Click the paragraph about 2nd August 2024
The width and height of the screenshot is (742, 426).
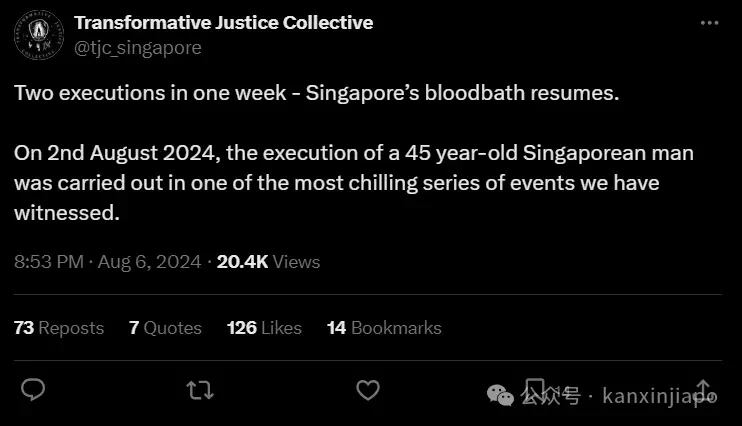click(x=354, y=183)
